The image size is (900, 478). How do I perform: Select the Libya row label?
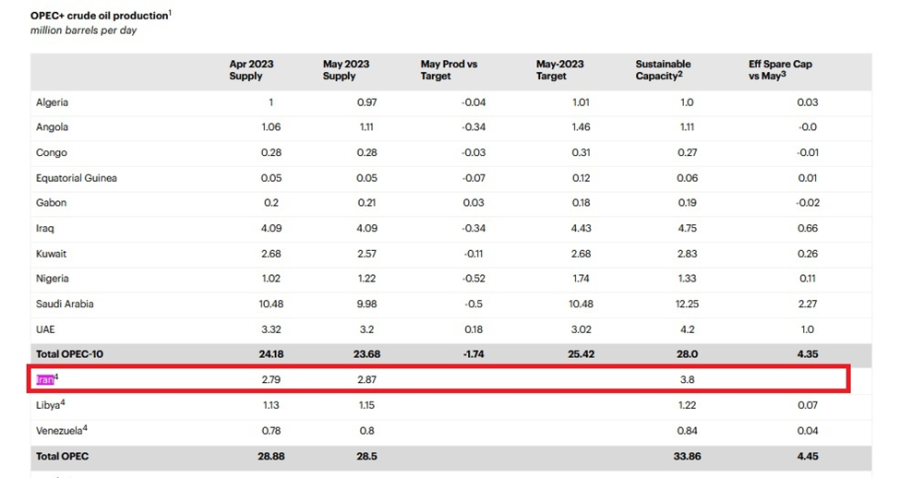point(51,405)
